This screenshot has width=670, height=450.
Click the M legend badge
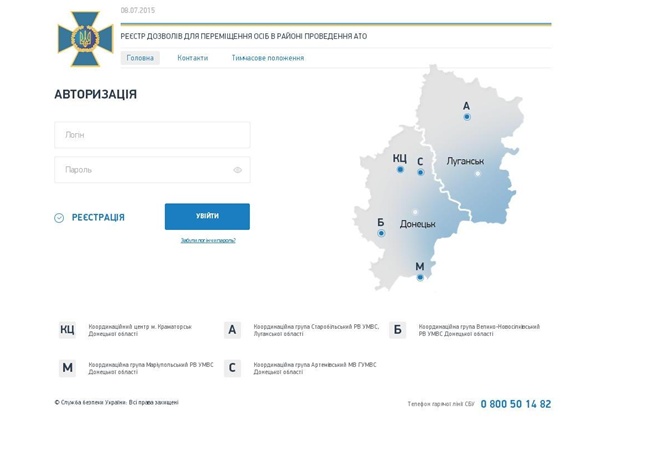click(x=67, y=368)
